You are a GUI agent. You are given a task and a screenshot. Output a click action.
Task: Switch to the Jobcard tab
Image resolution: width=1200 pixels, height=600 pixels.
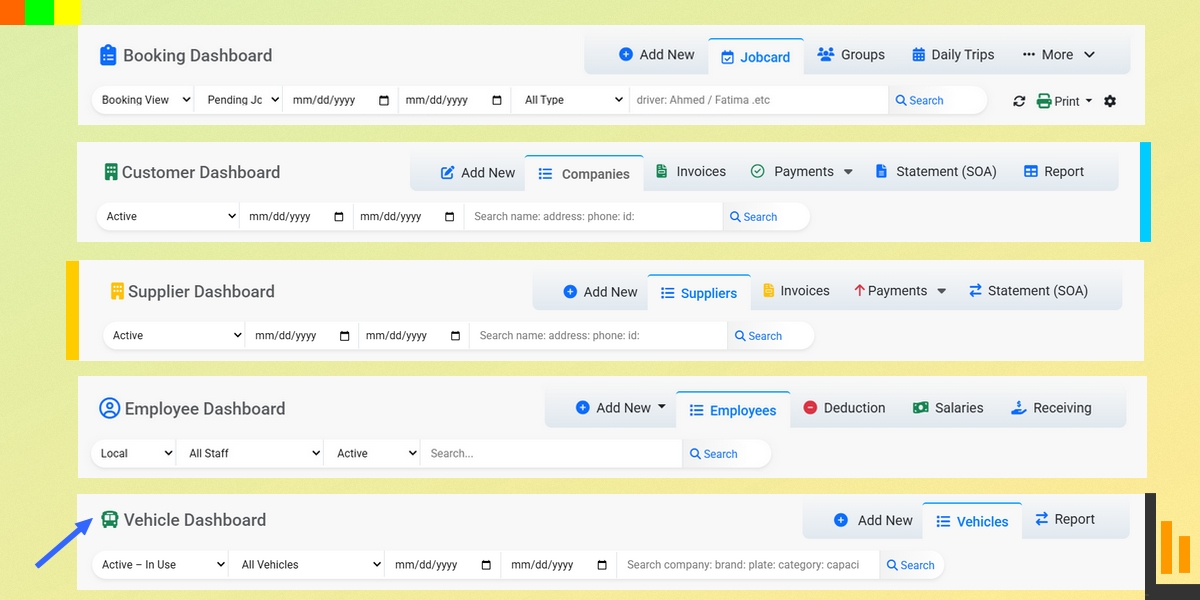[756, 55]
